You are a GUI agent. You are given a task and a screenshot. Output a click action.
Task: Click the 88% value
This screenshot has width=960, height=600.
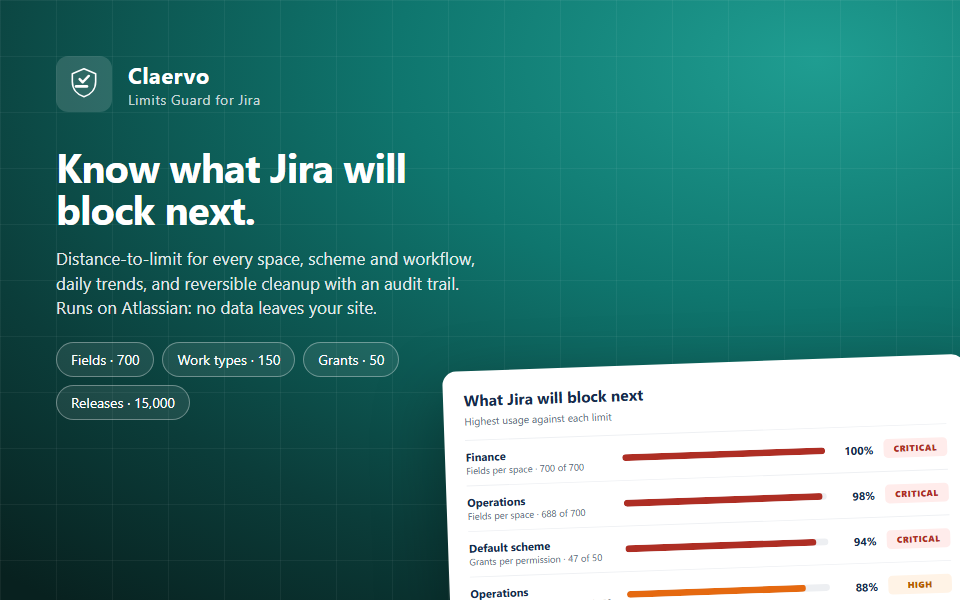pos(866,588)
